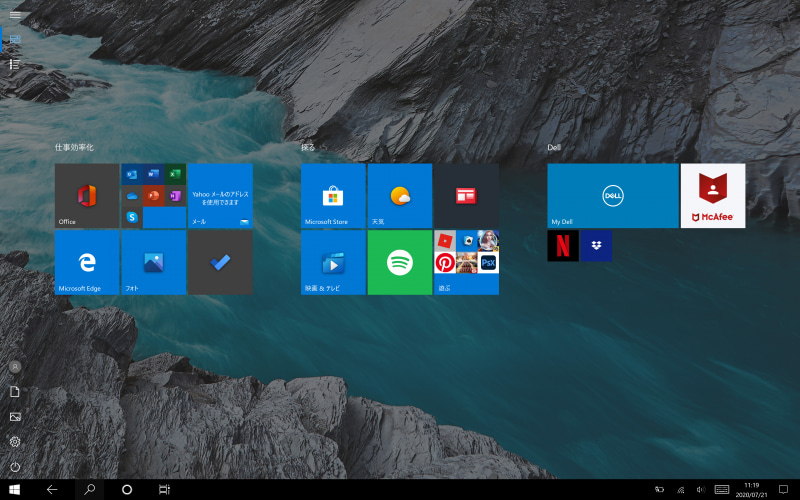Select the 探る group header
The height and width of the screenshot is (500, 800).
pos(308,147)
